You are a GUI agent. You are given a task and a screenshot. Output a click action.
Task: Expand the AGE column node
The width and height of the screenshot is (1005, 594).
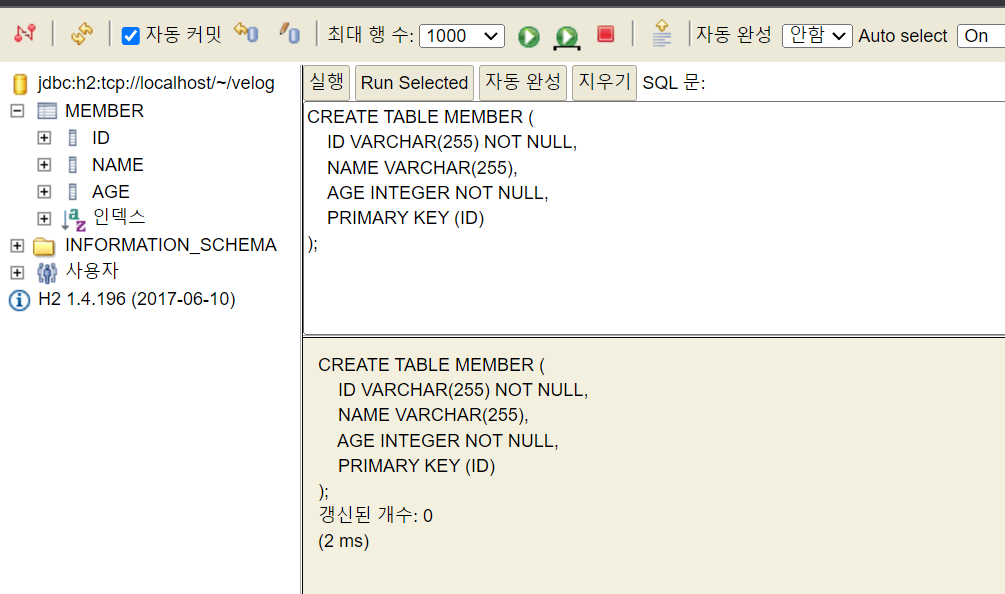[44, 192]
